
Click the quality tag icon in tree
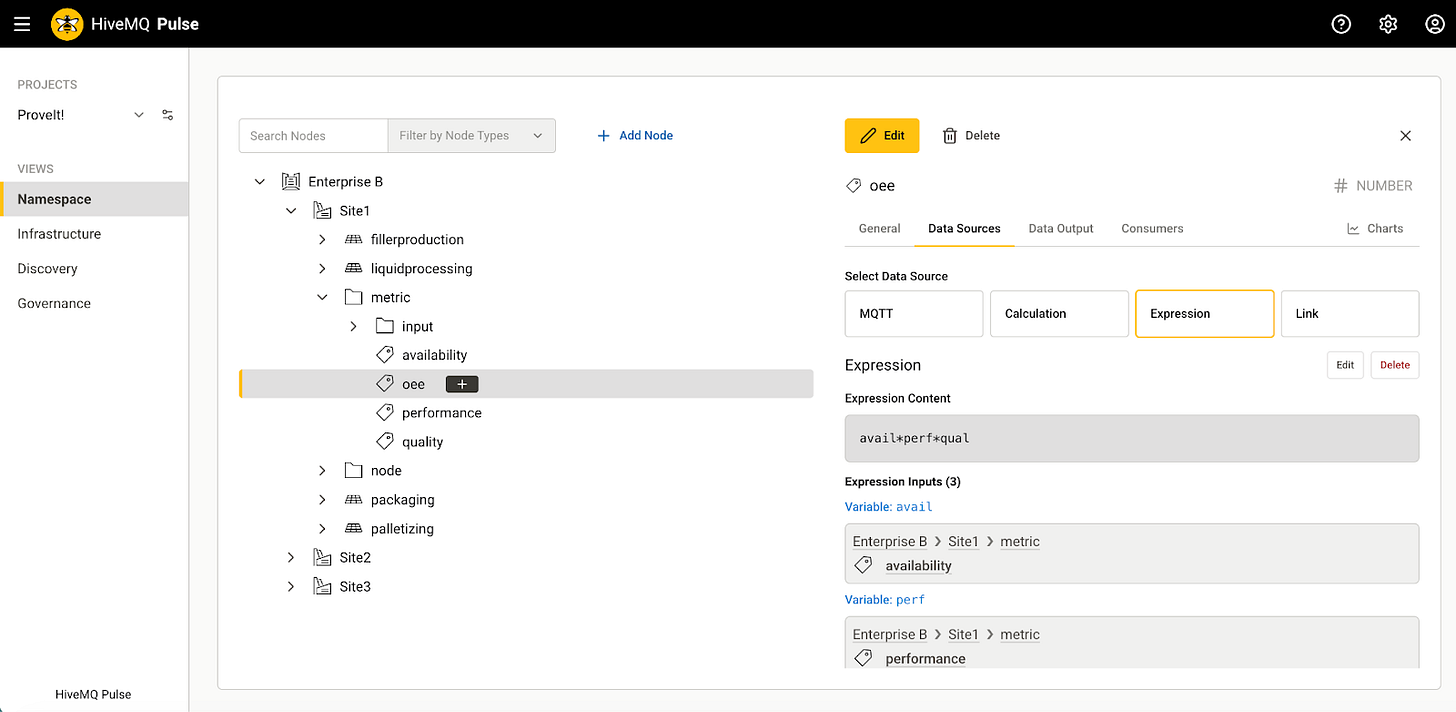(x=385, y=442)
